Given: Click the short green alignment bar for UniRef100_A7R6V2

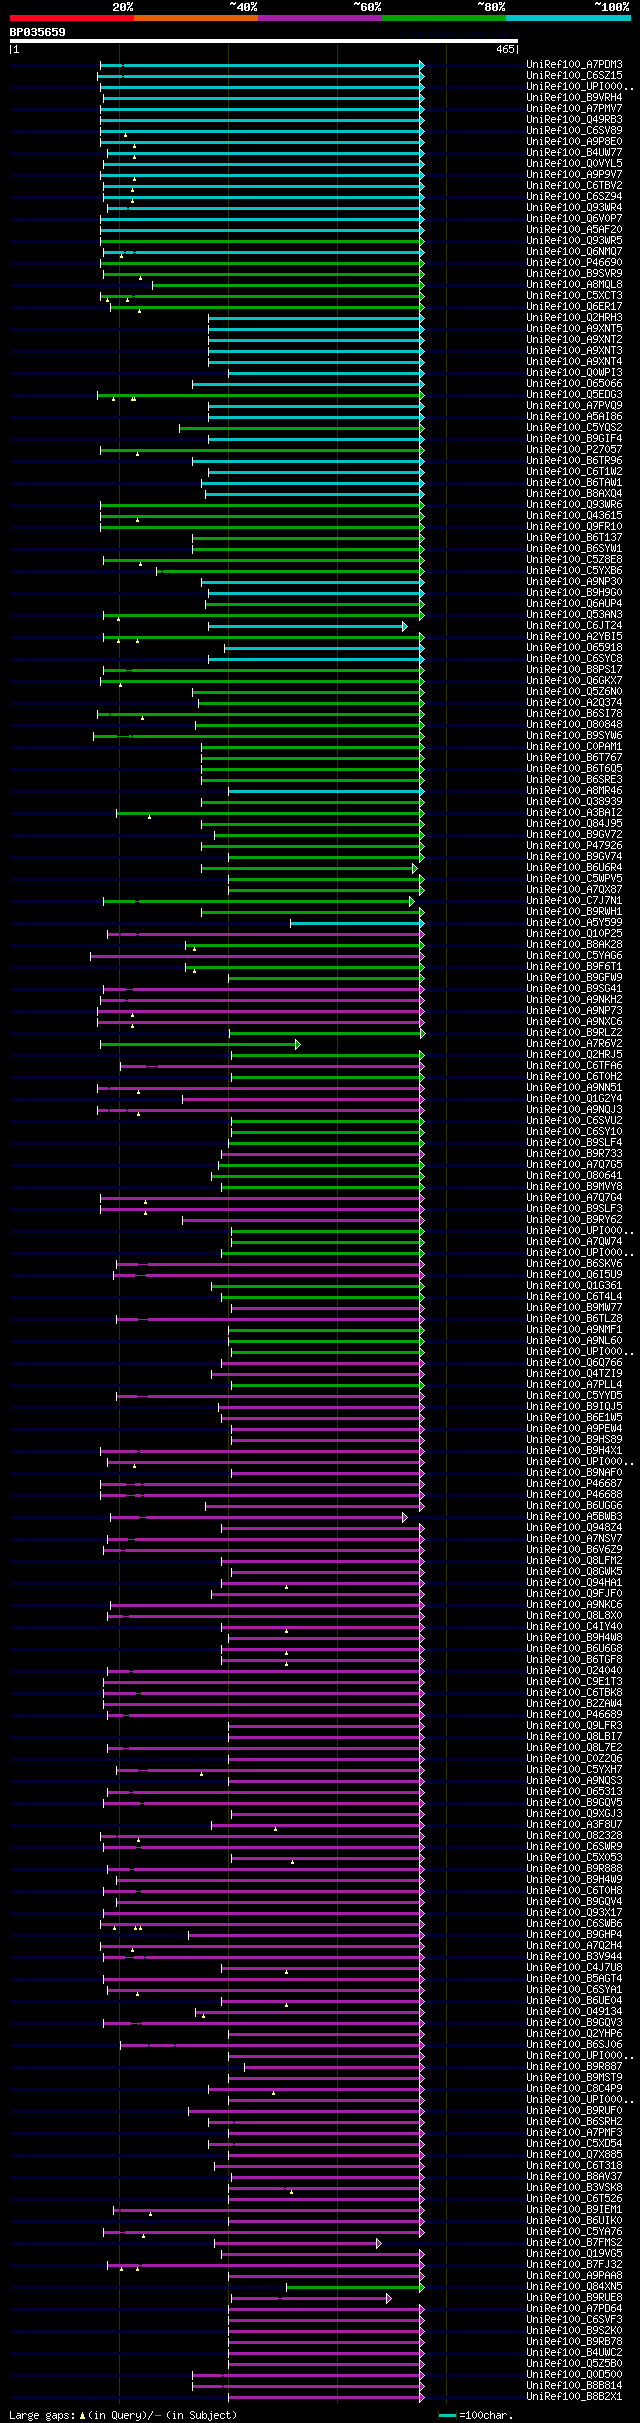Looking at the screenshot, I should click(199, 1044).
